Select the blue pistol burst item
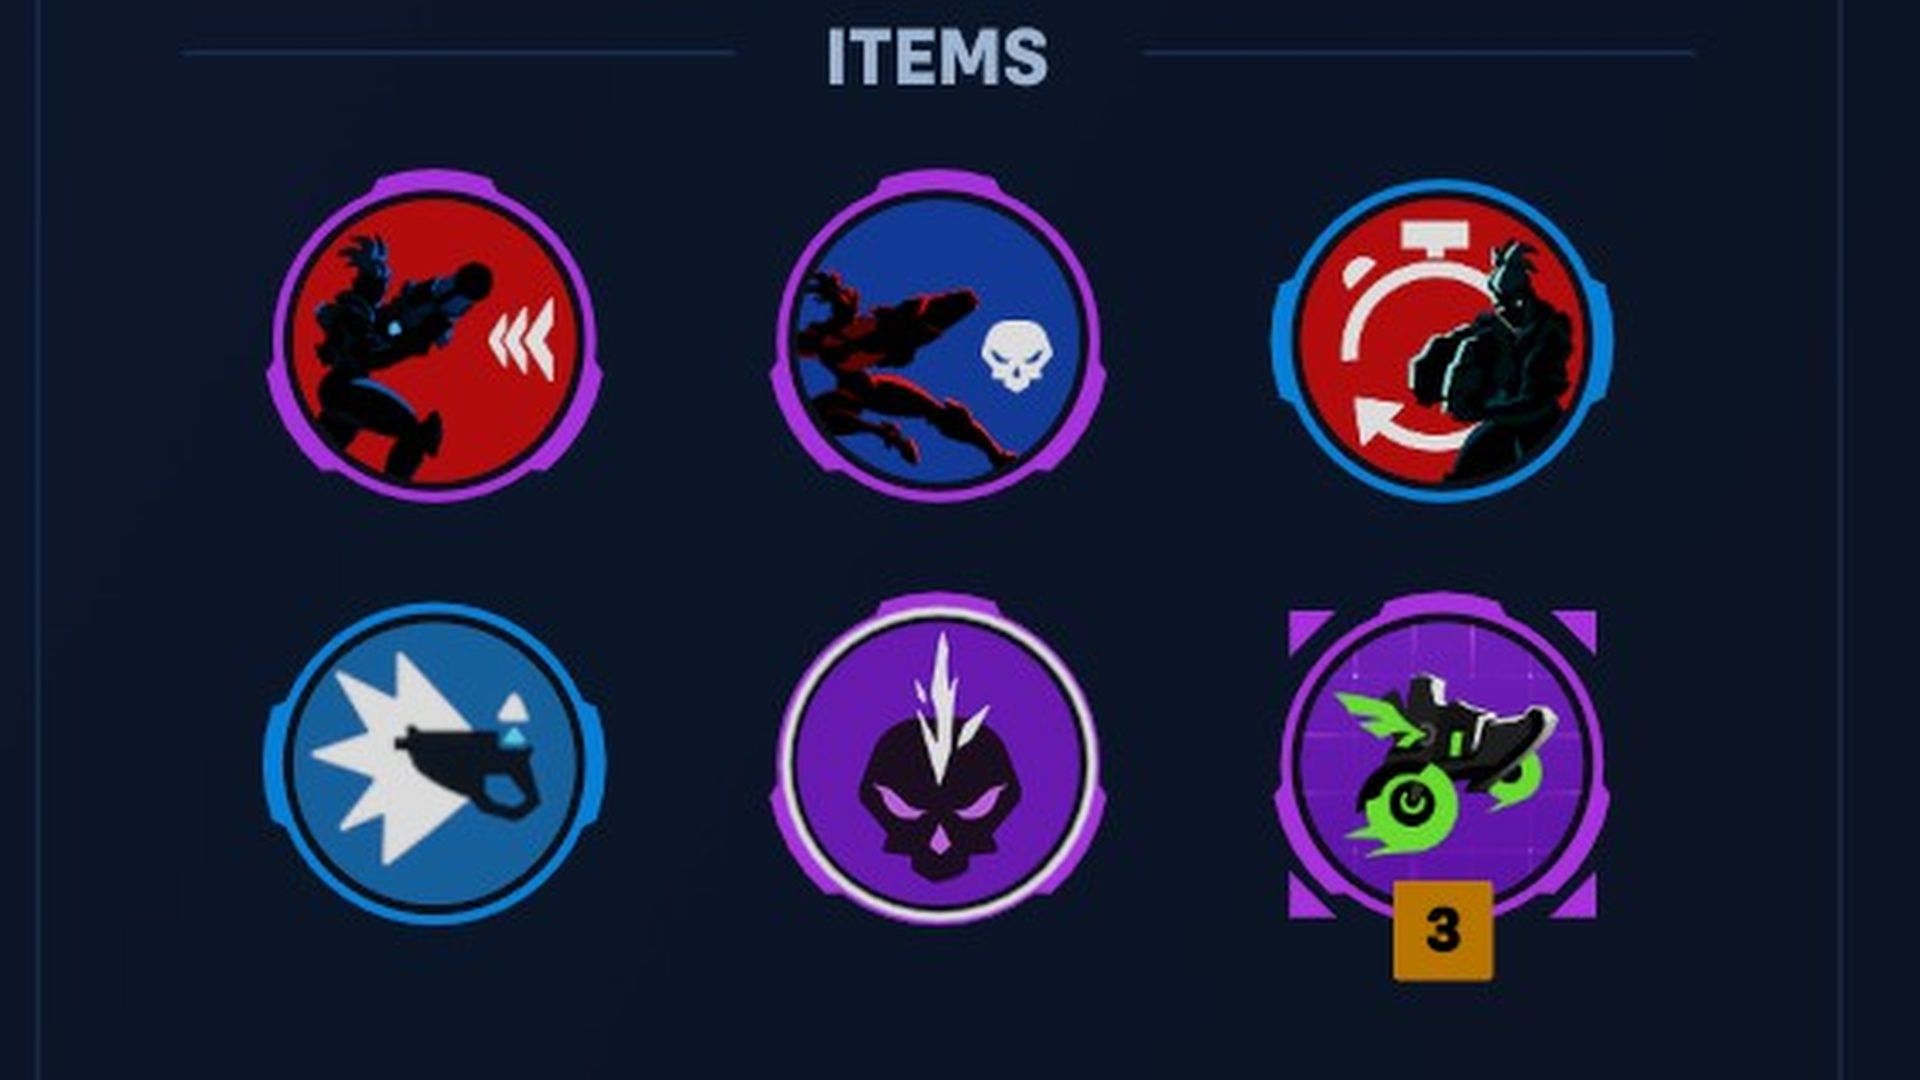Image resolution: width=1920 pixels, height=1080 pixels. tap(435, 762)
